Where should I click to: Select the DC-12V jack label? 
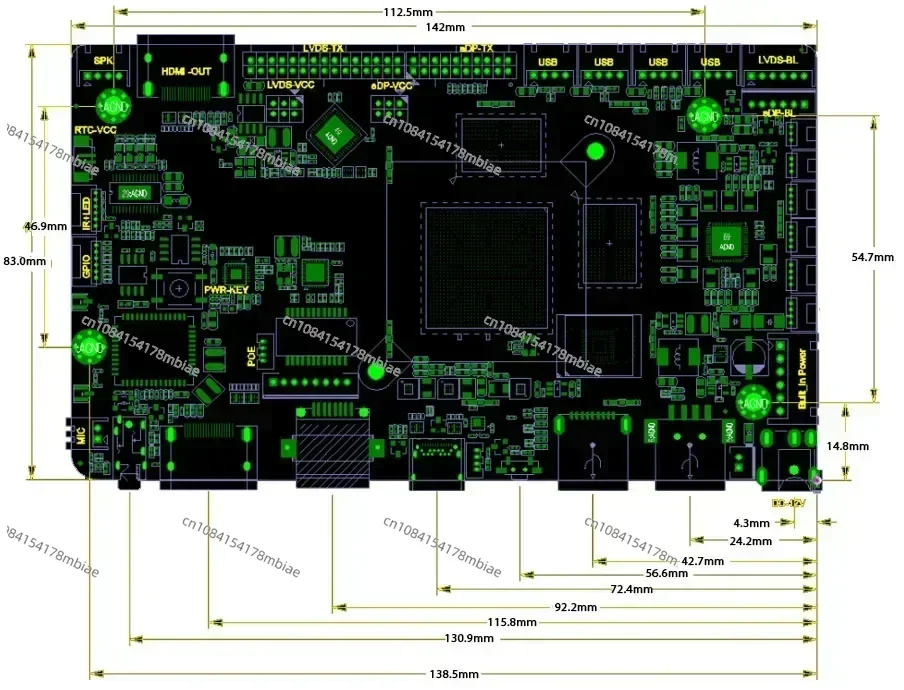tap(789, 503)
